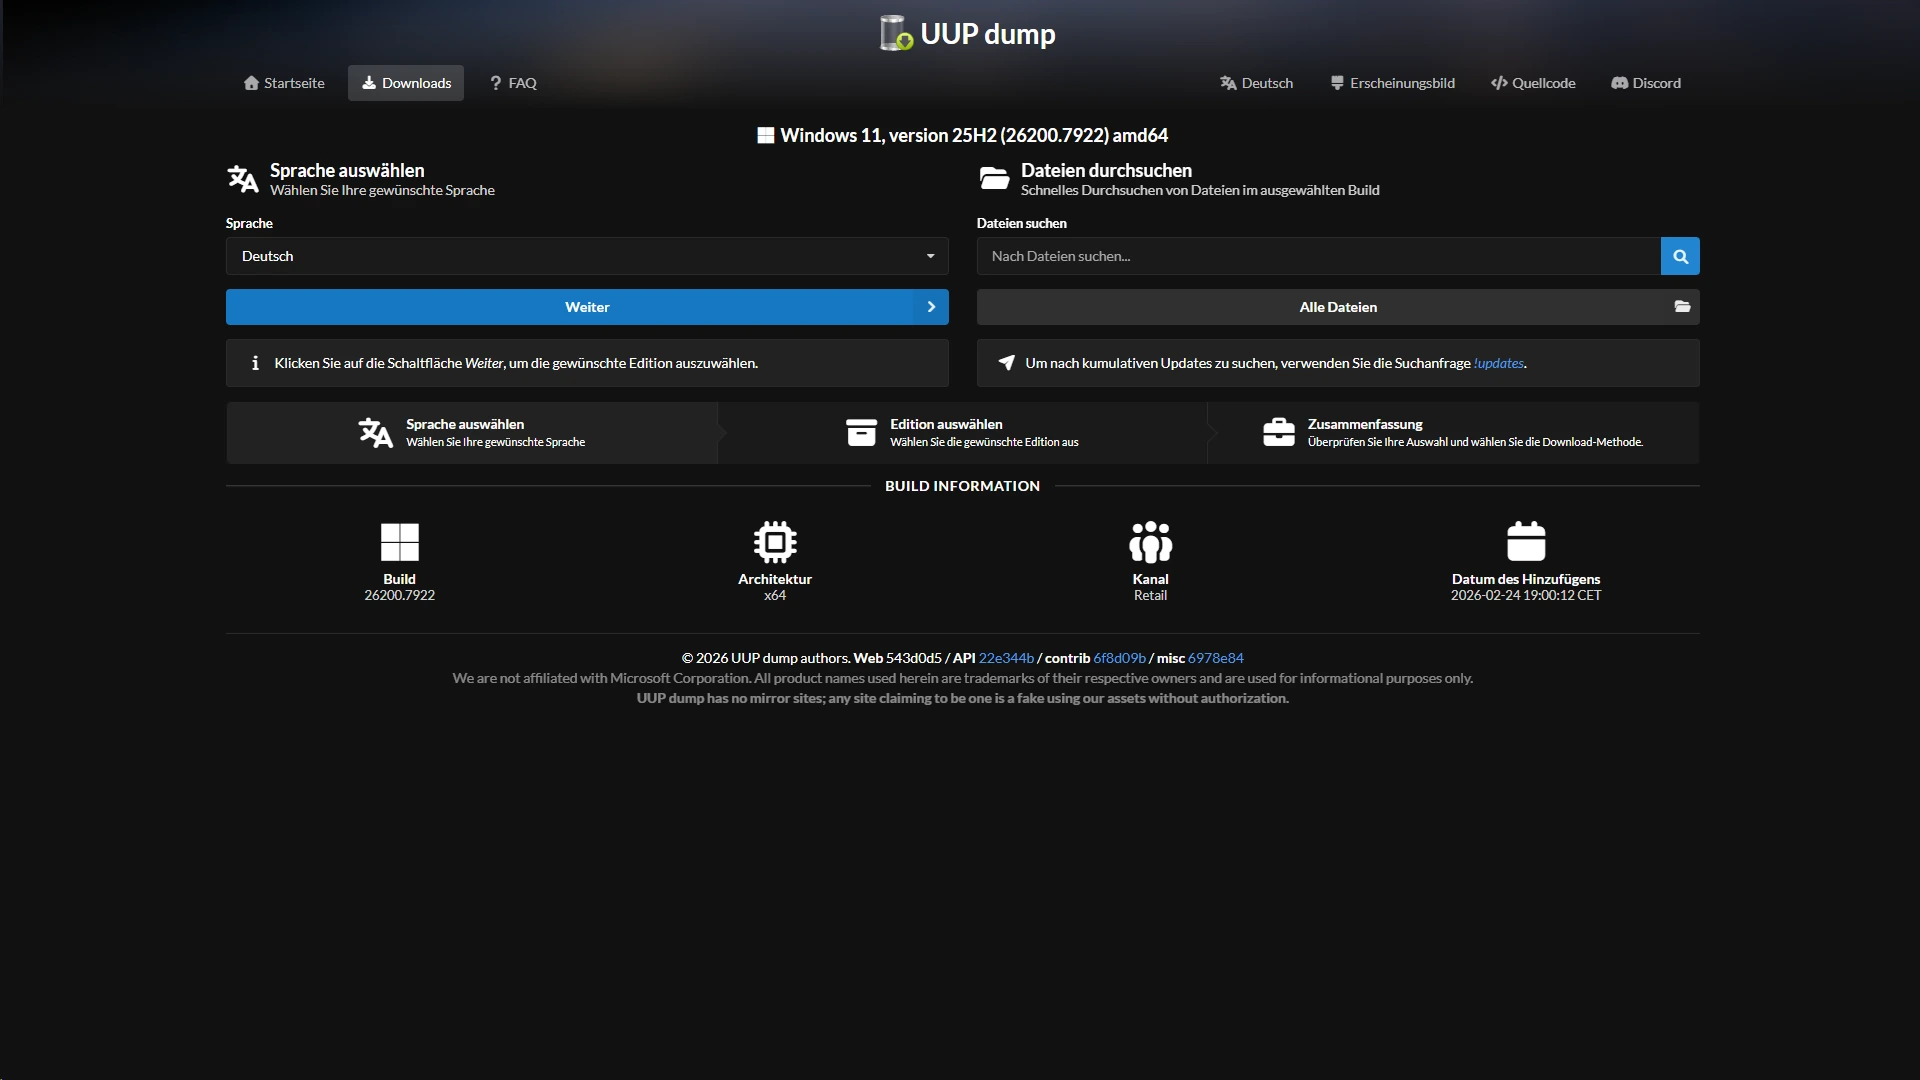The height and width of the screenshot is (1080, 1920).
Task: Click the Windows 11, version 25H2 title
Action: (974, 135)
